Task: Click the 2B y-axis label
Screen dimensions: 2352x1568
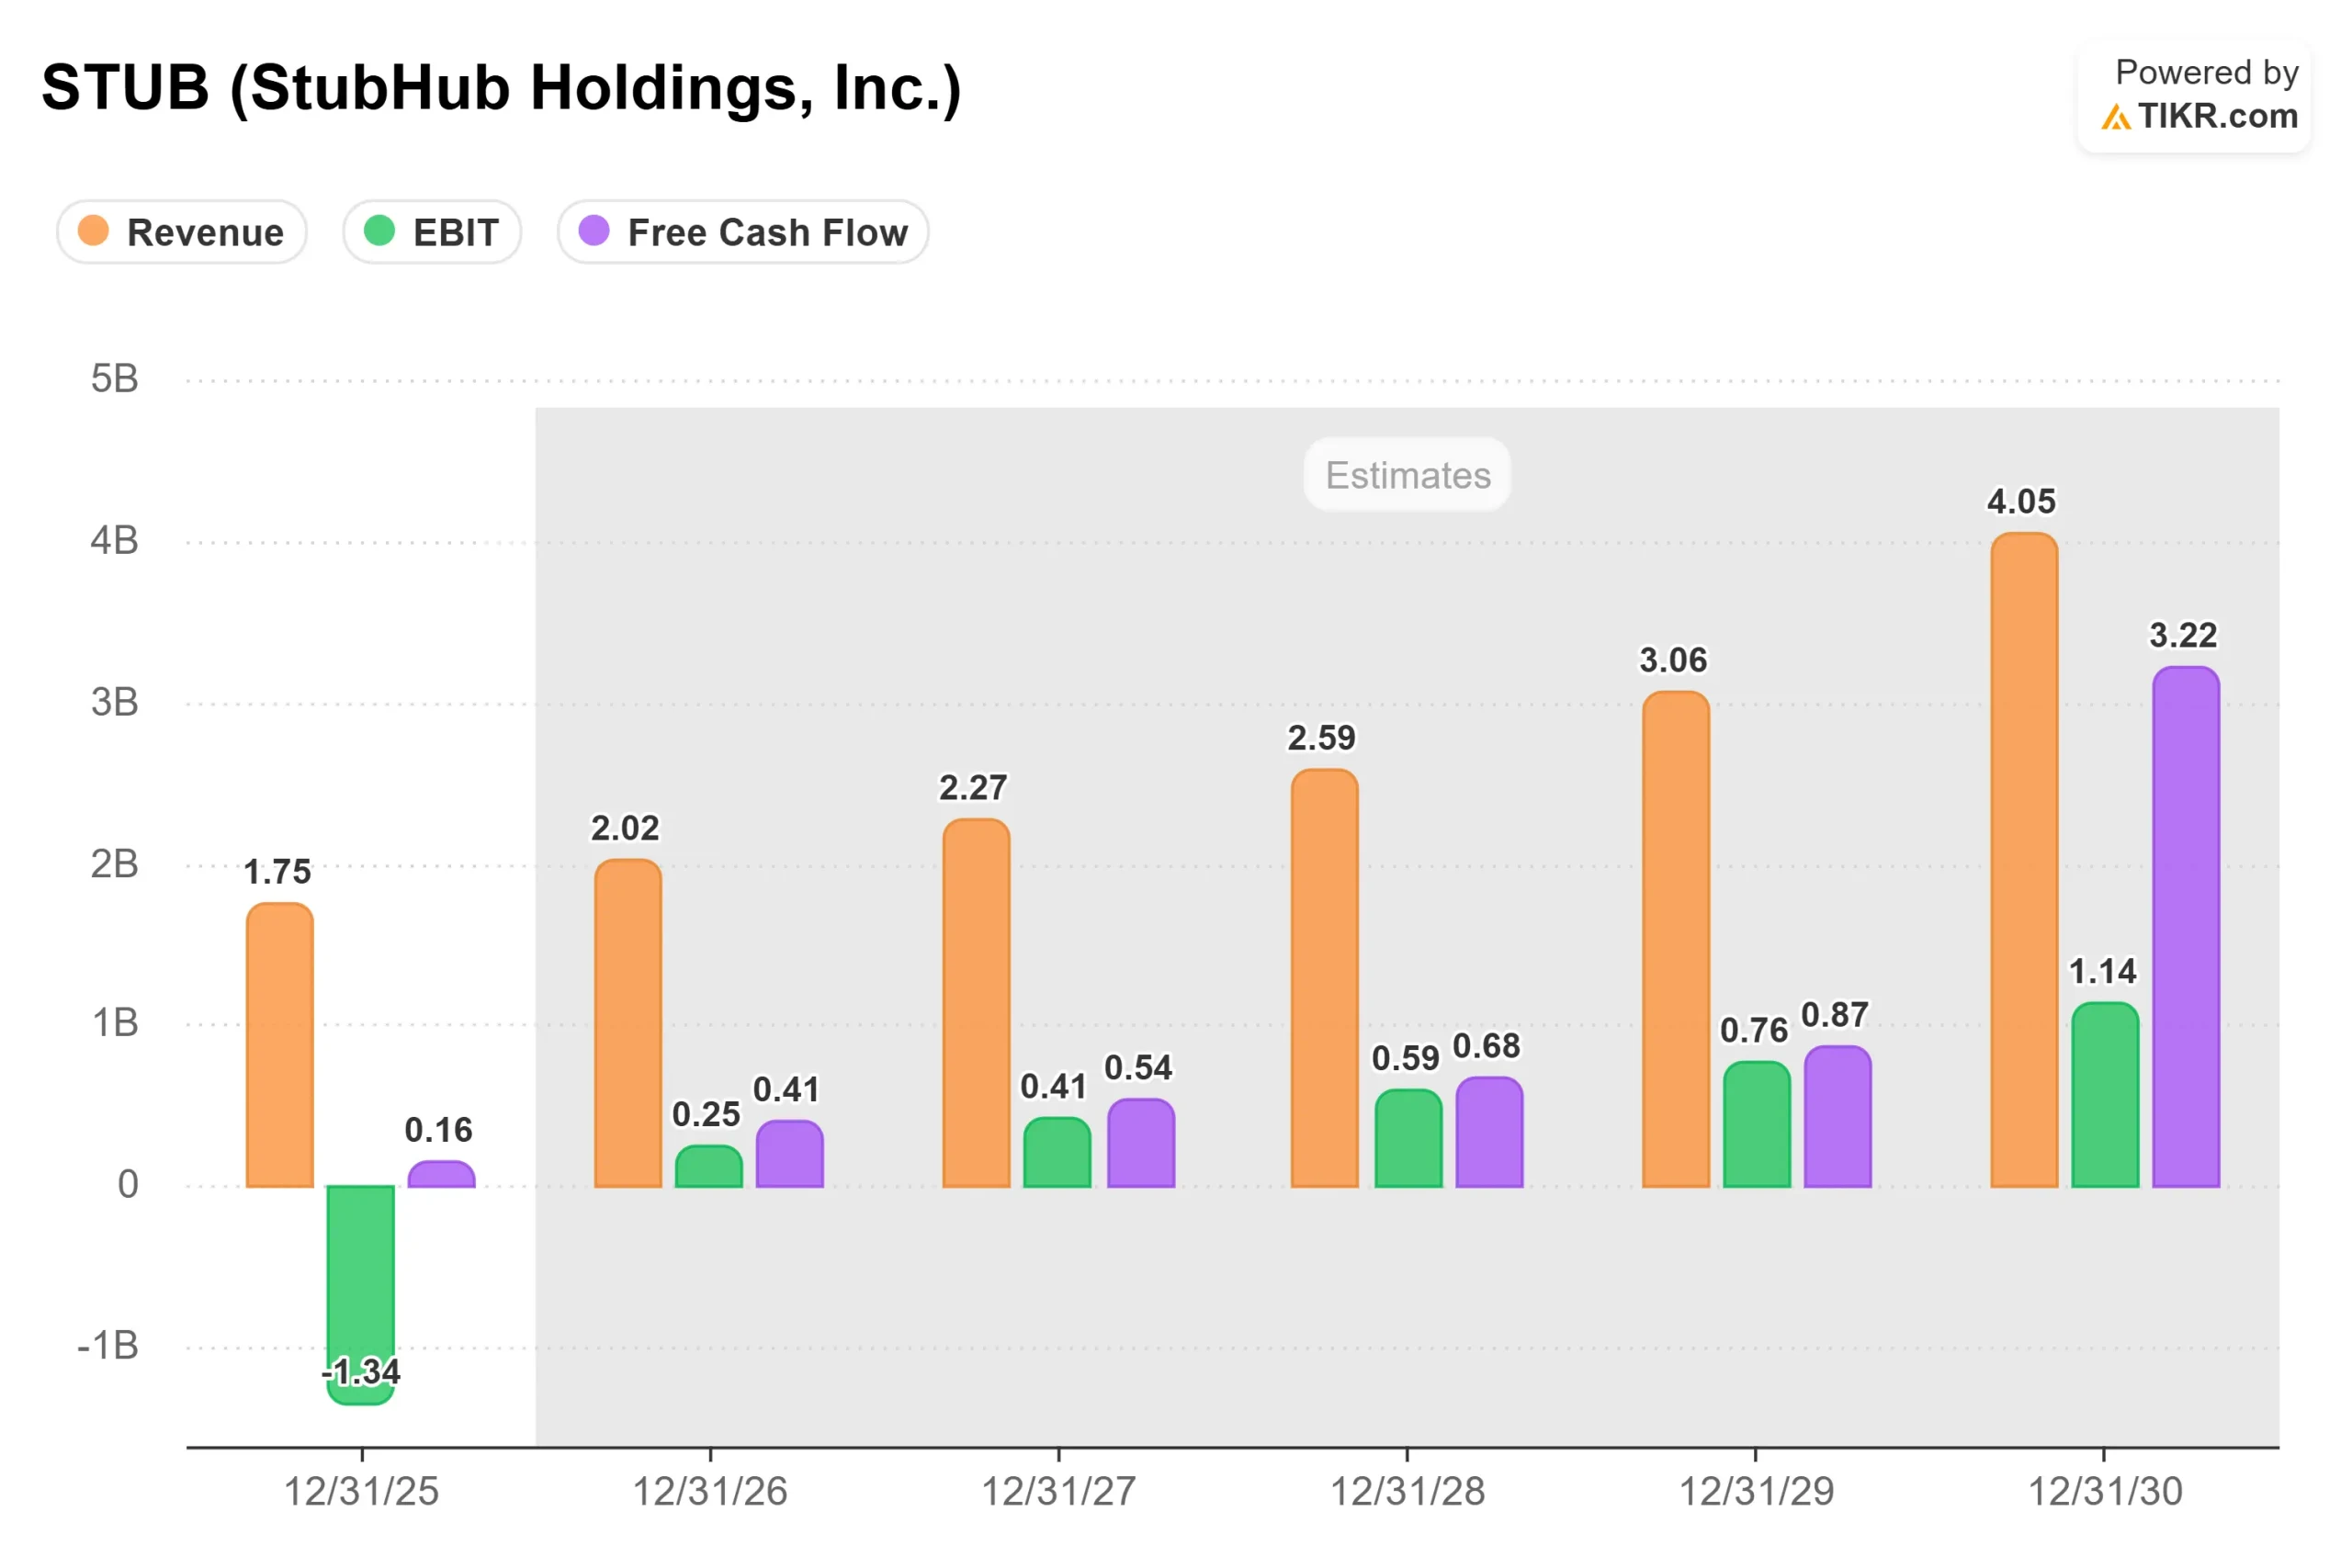Action: (115, 865)
